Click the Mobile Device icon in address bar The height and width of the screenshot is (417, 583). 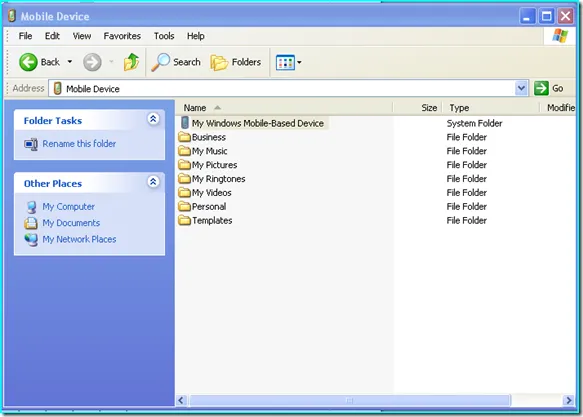(x=57, y=88)
